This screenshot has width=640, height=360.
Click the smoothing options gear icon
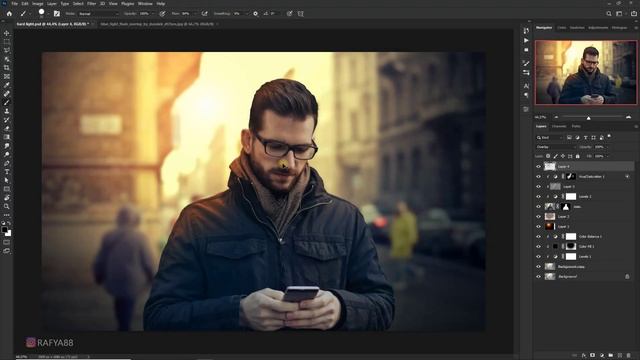256,13
